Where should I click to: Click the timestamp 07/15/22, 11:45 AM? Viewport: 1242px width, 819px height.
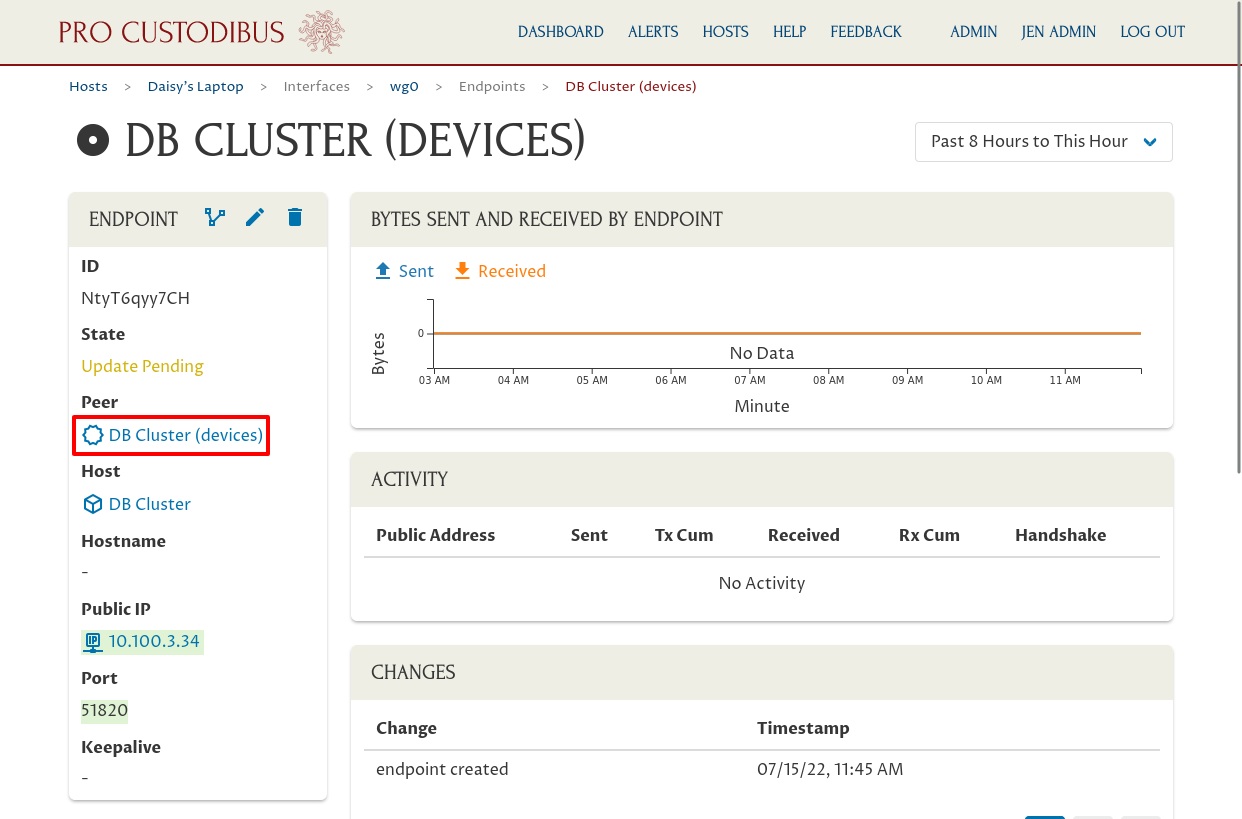830,770
